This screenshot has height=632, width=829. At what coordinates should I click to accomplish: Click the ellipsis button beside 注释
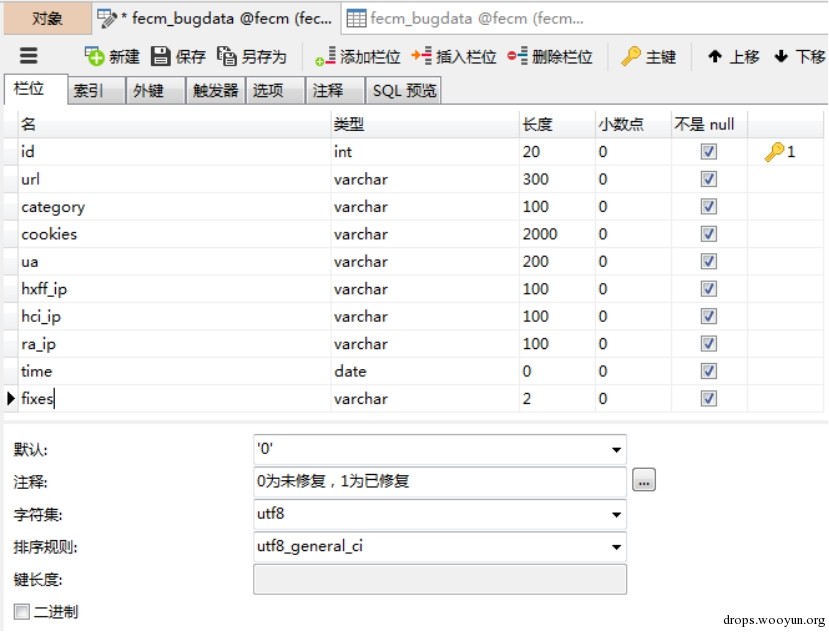pyautogui.click(x=644, y=480)
